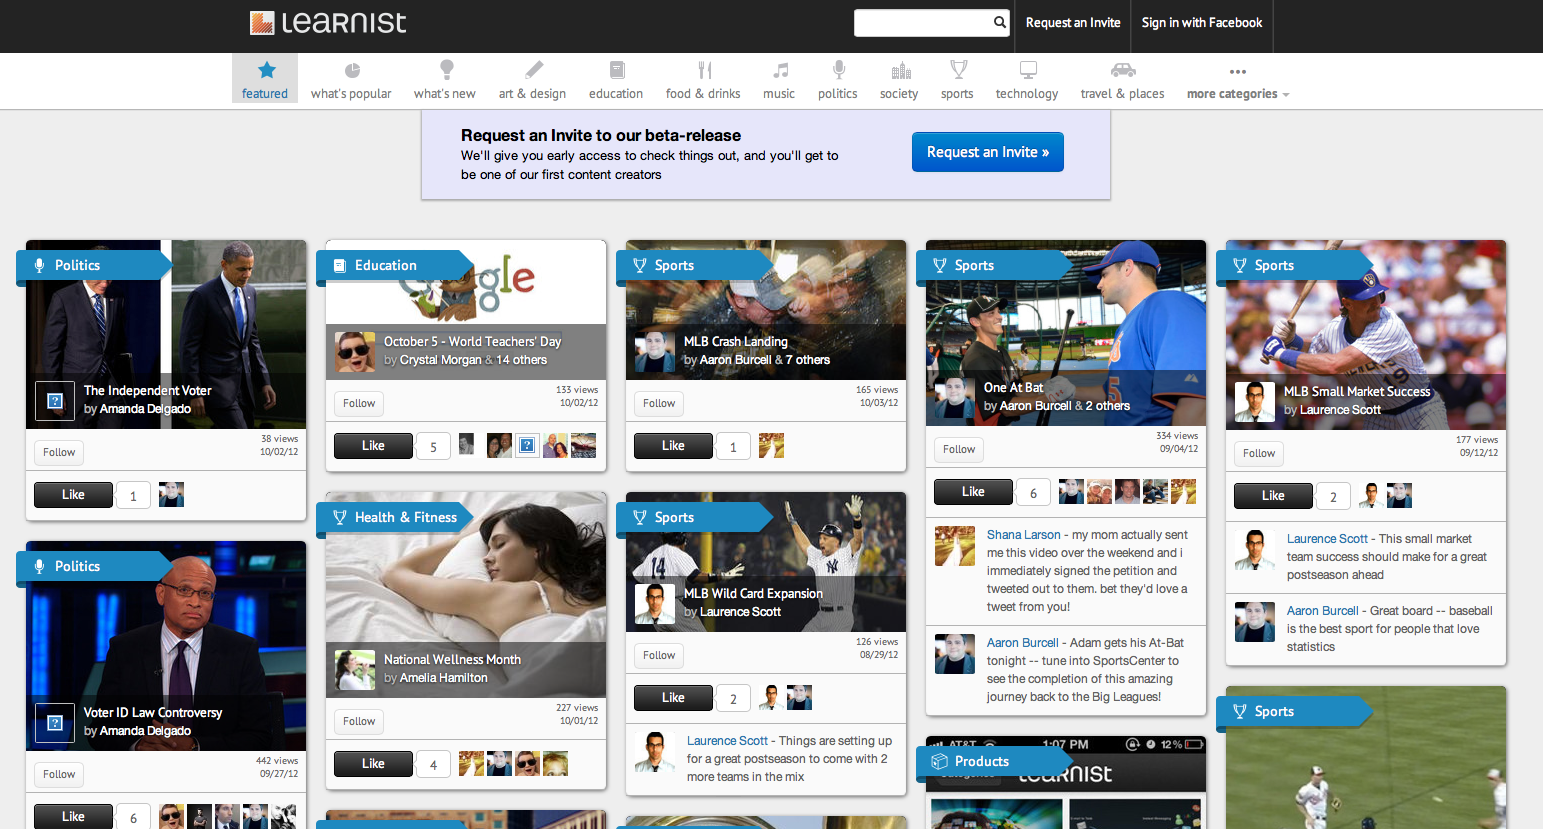Open the technology category tab
Image resolution: width=1543 pixels, height=829 pixels.
[1027, 80]
